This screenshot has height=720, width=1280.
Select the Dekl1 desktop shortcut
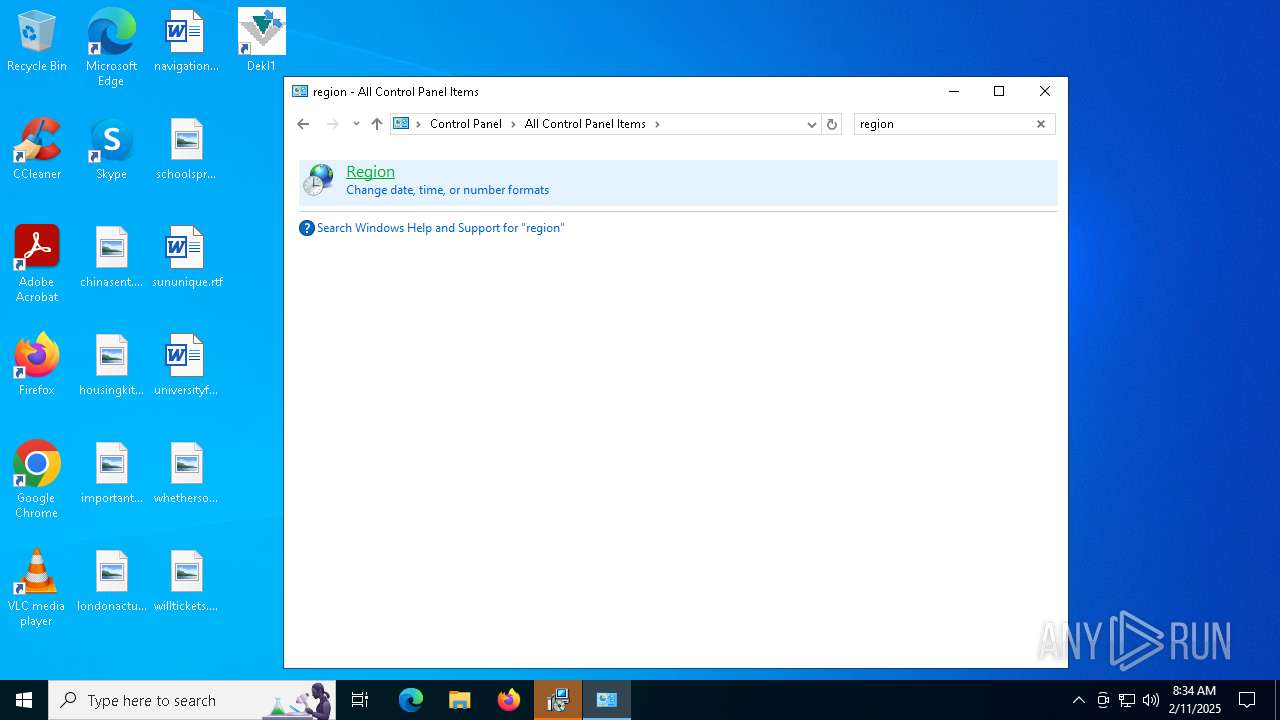262,40
